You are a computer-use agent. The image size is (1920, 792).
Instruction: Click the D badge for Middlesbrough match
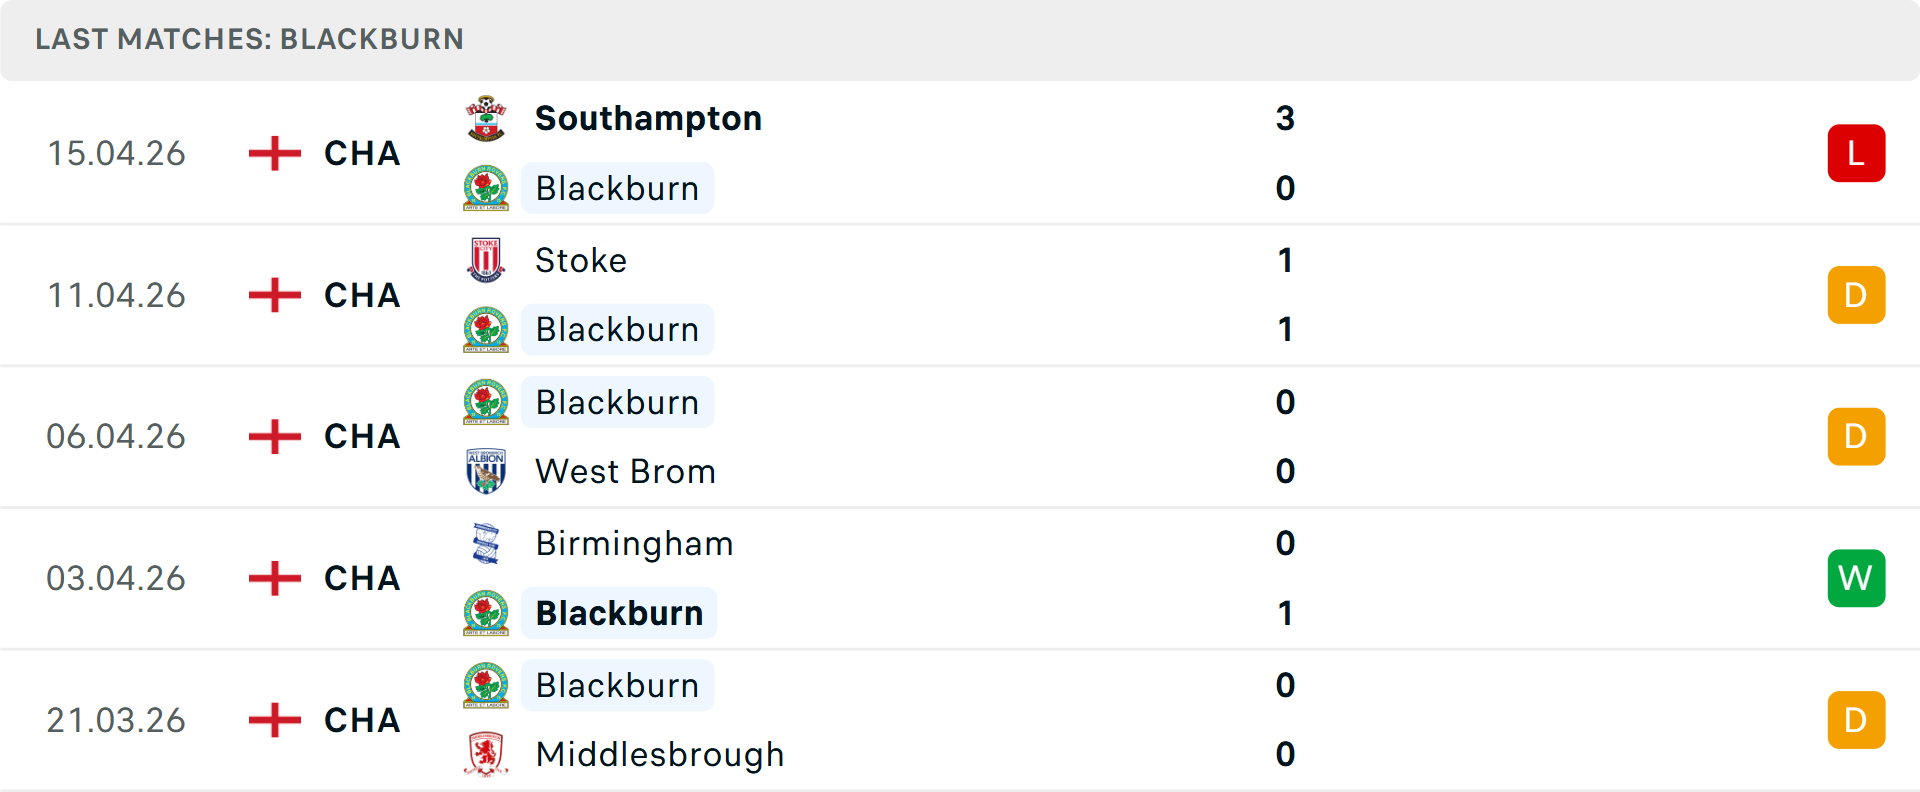[1856, 720]
